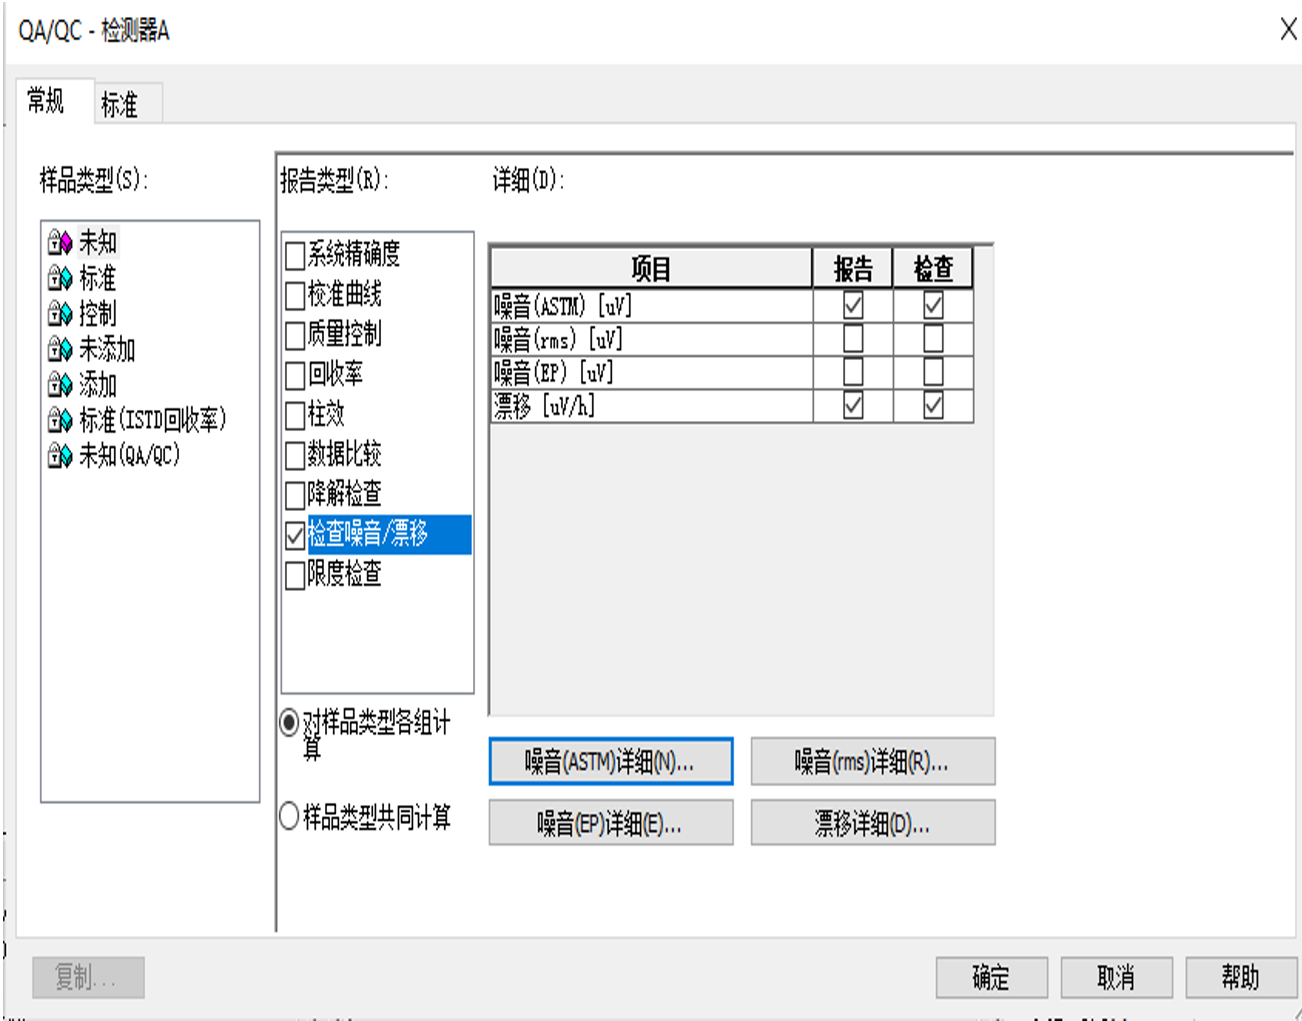
Task: Open 噪音(ASTM)详细 settings
Action: pyautogui.click(x=610, y=762)
